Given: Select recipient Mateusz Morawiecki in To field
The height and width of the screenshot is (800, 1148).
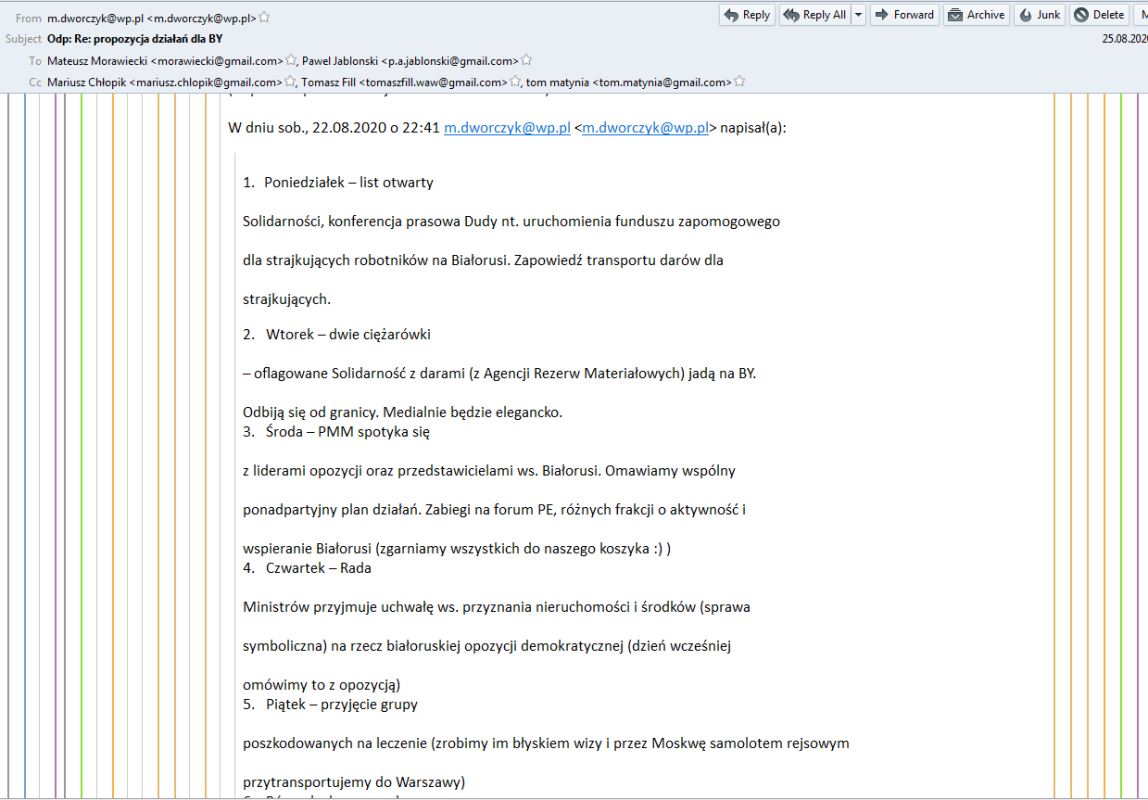Looking at the screenshot, I should 165,61.
